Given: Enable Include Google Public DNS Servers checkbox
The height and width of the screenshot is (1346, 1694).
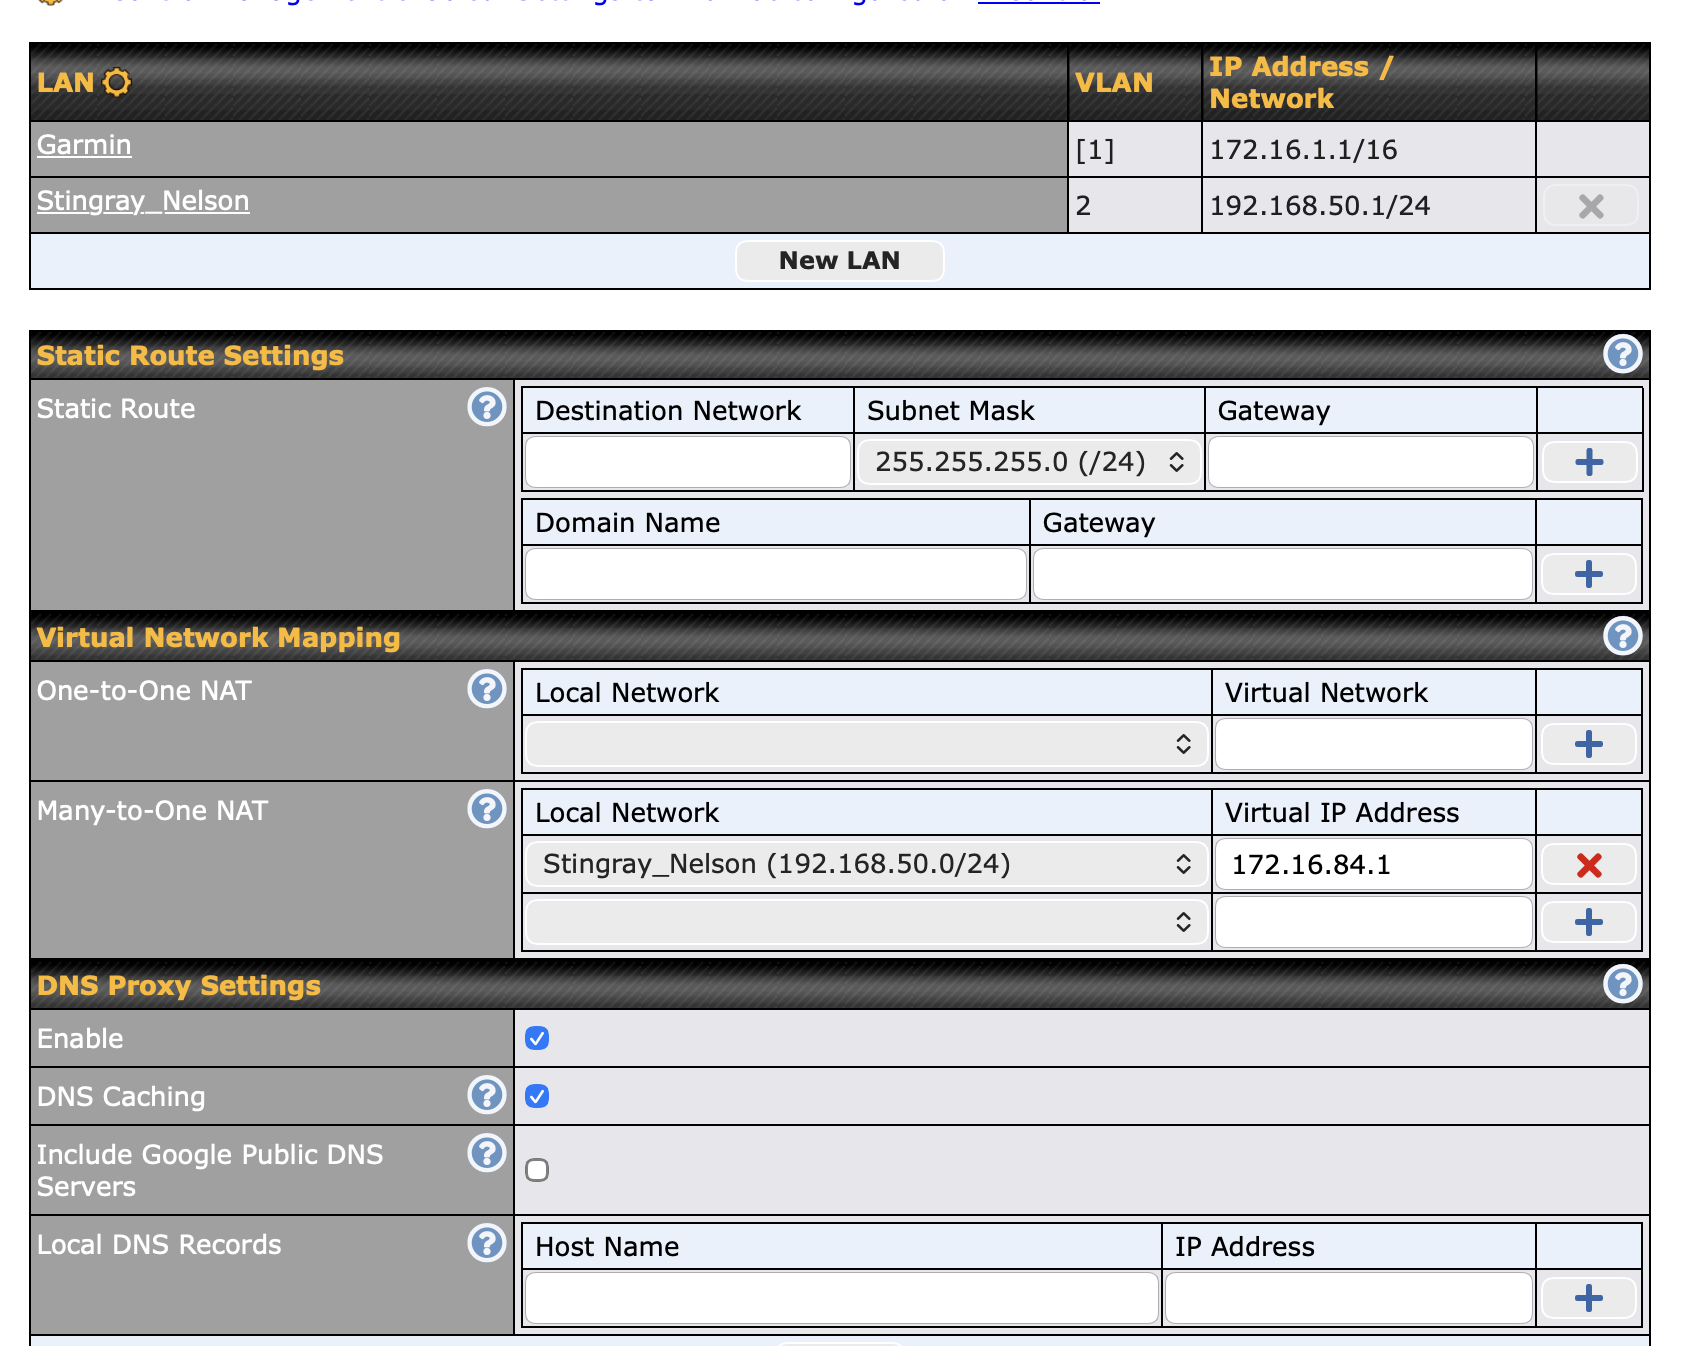Looking at the screenshot, I should click(x=537, y=1170).
